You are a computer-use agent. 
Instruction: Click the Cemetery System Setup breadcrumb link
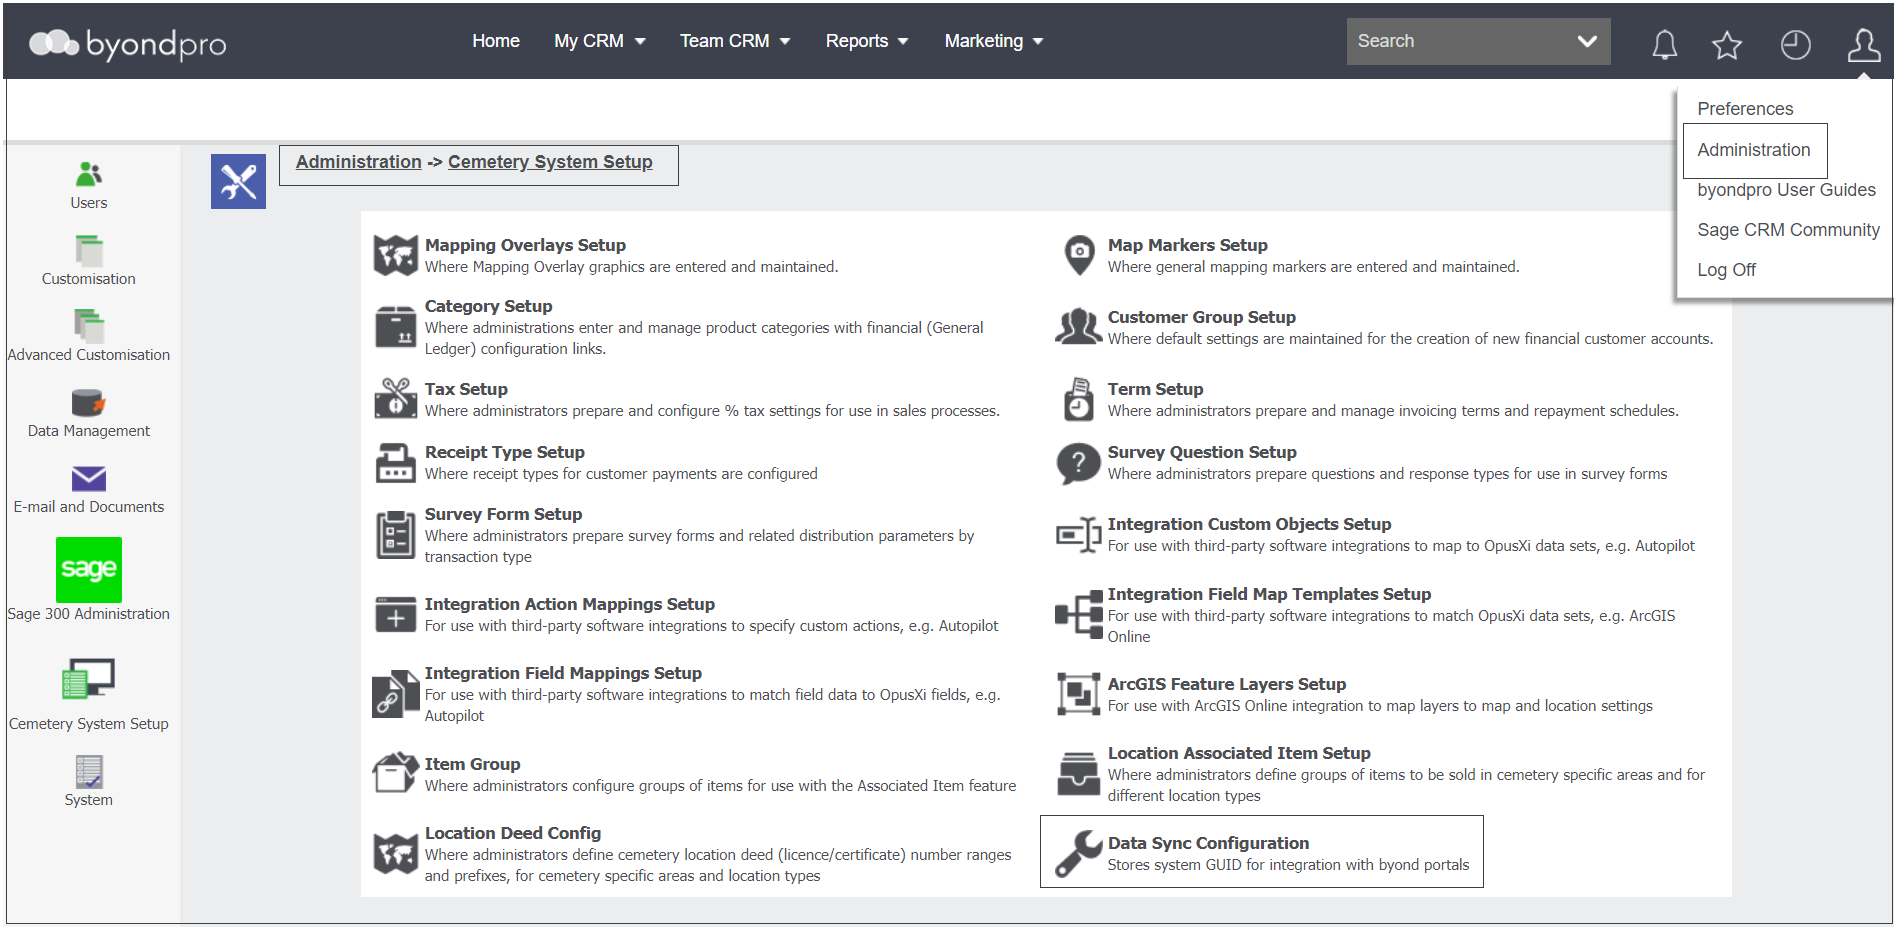pyautogui.click(x=550, y=162)
